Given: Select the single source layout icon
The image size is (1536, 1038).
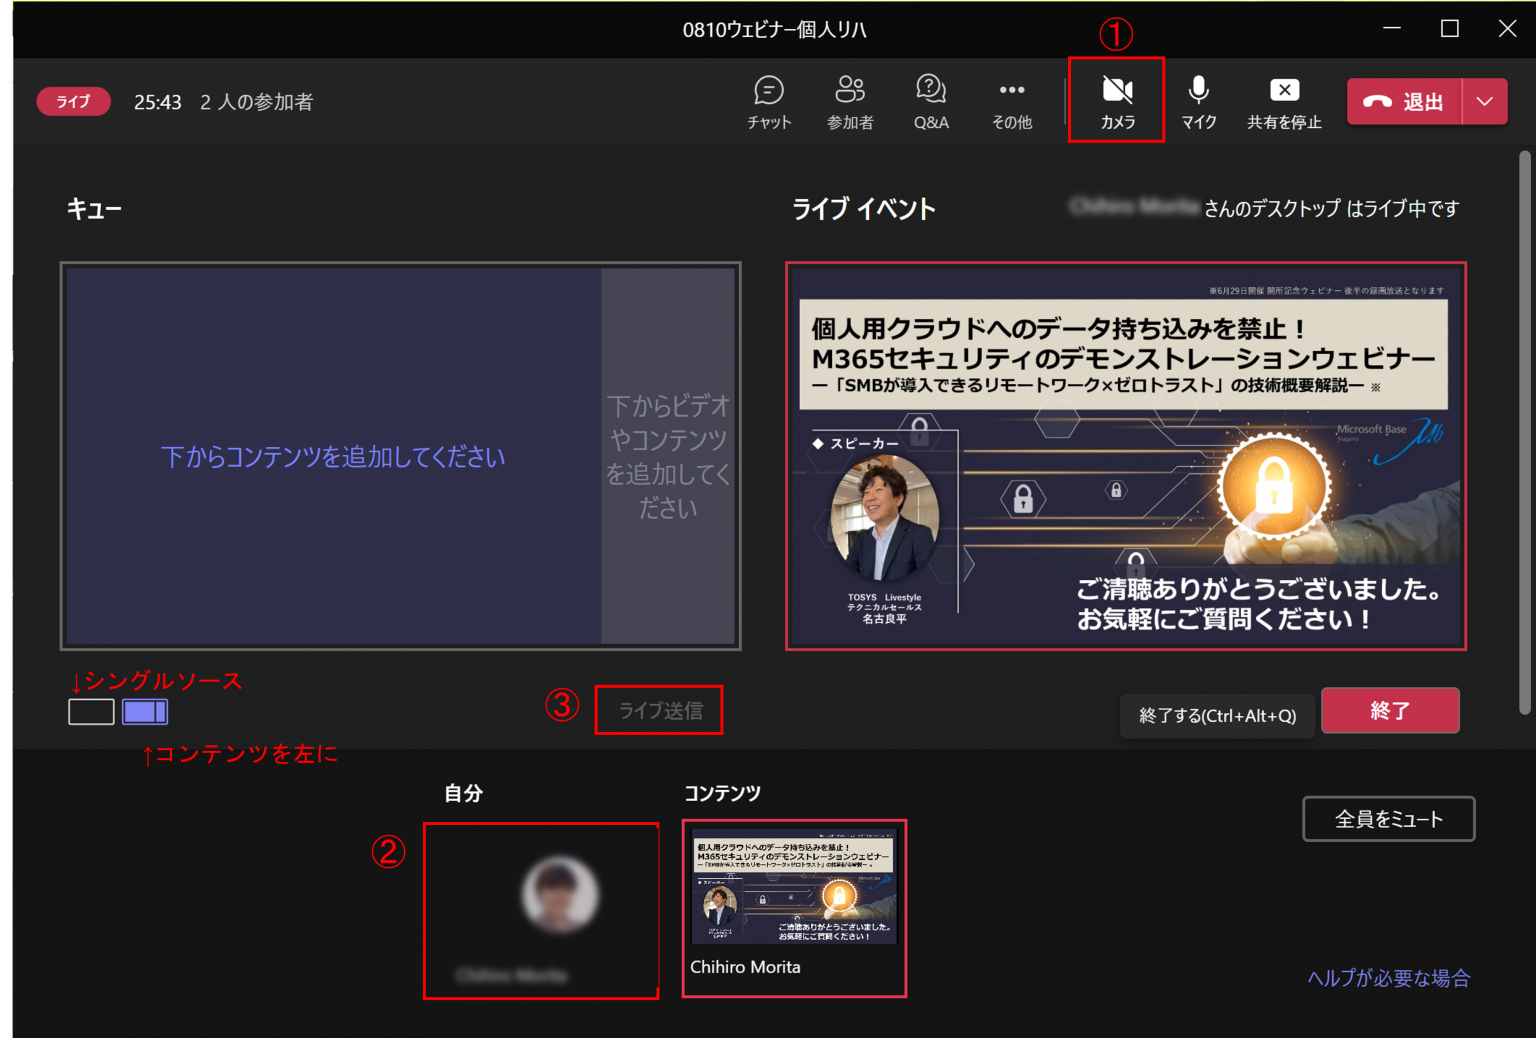Looking at the screenshot, I should pos(91,712).
